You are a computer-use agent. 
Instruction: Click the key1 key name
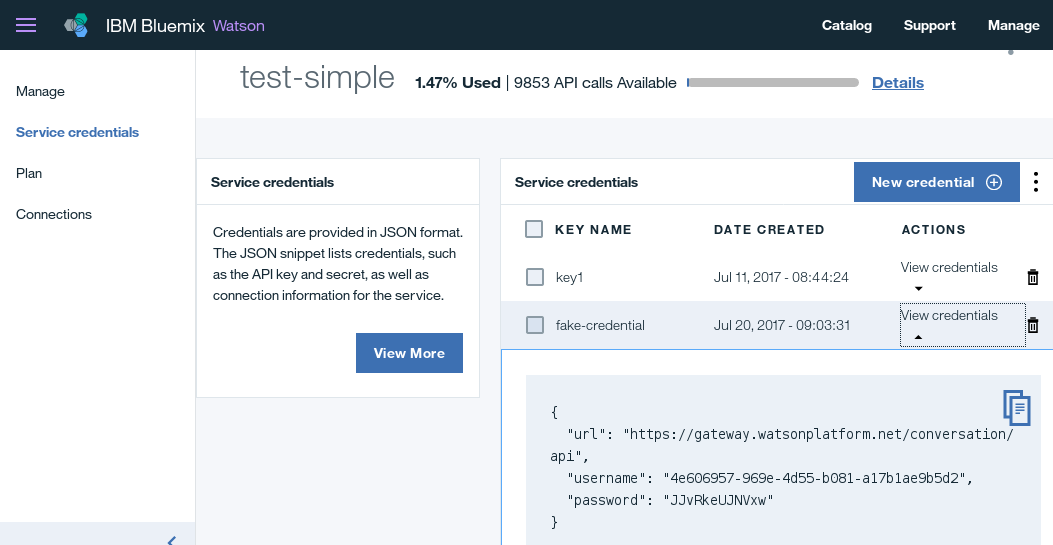[569, 277]
